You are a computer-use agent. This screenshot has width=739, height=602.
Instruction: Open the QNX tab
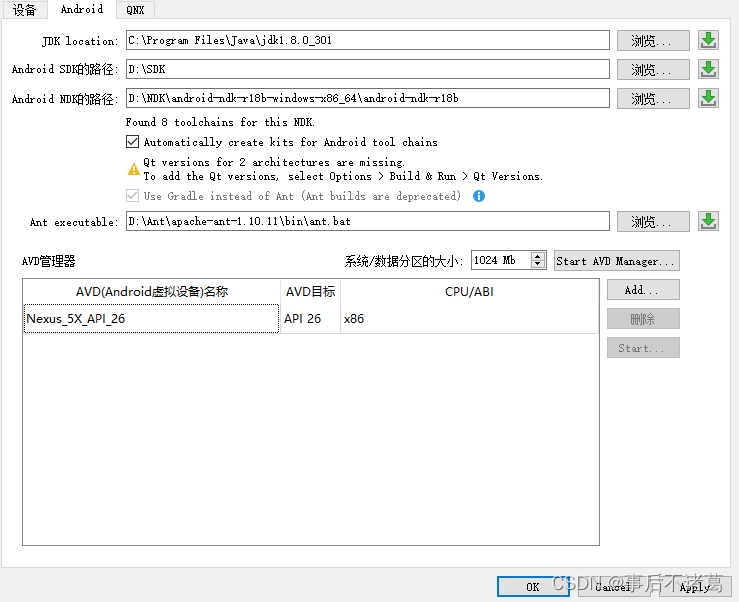coord(135,10)
